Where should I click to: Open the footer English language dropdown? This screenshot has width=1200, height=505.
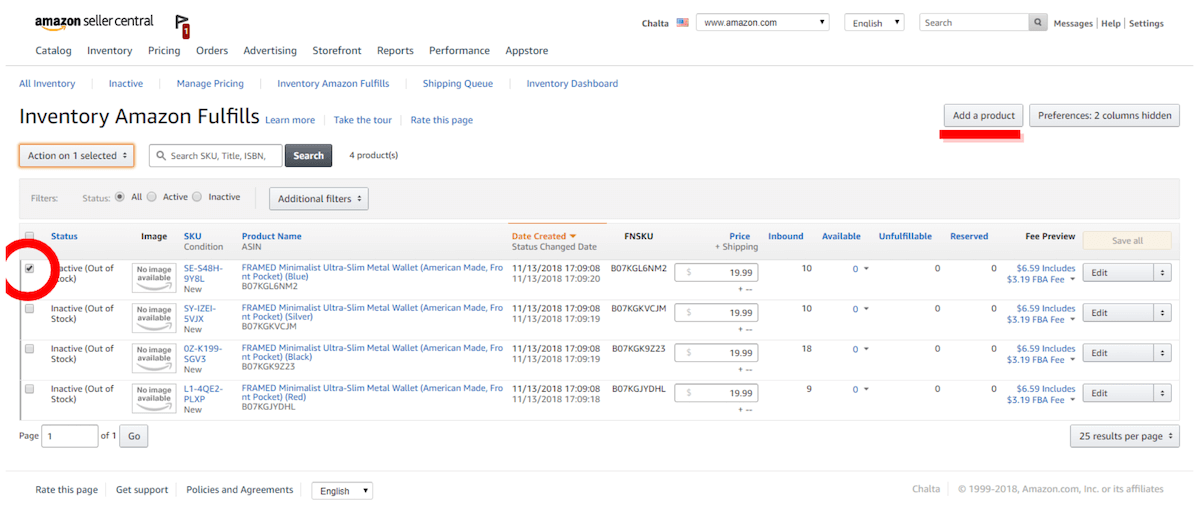[x=342, y=491]
